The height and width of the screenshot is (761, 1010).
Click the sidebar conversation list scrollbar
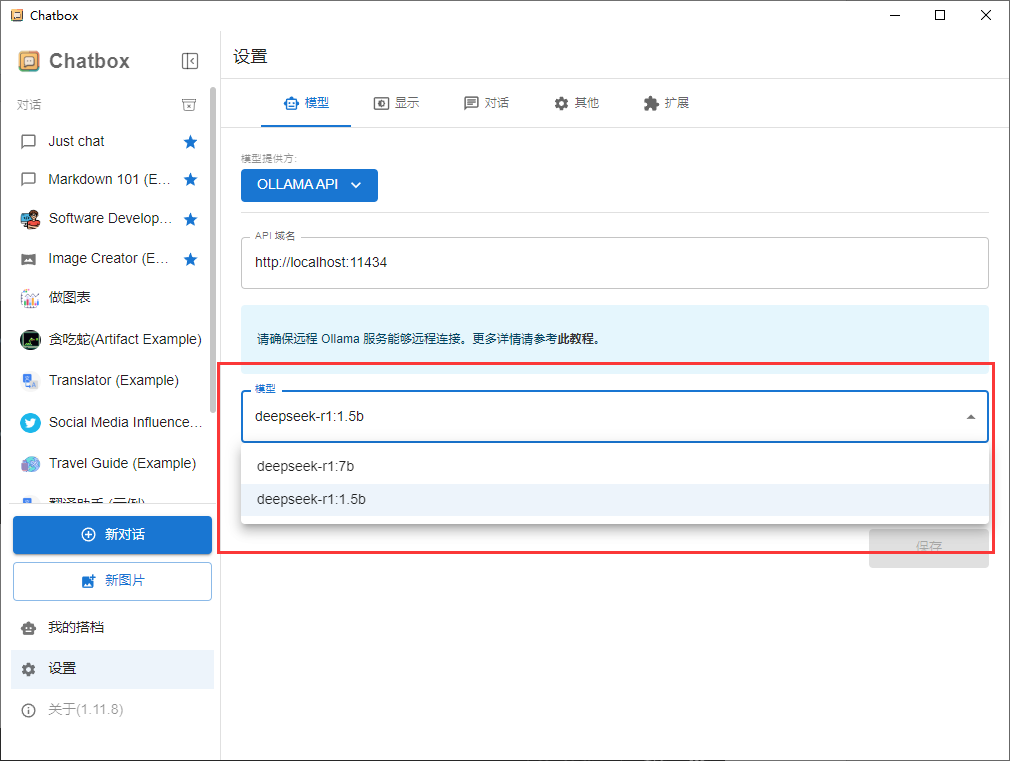[212, 250]
